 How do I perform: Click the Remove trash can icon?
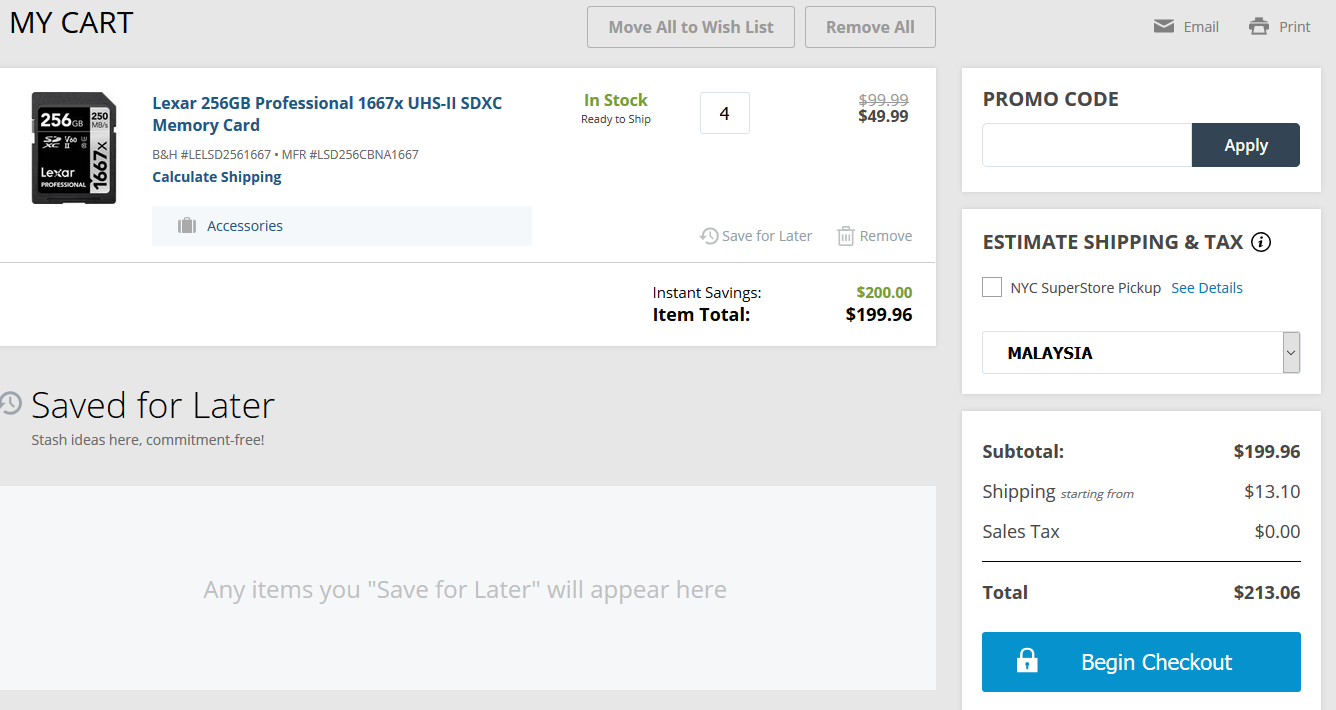point(846,236)
